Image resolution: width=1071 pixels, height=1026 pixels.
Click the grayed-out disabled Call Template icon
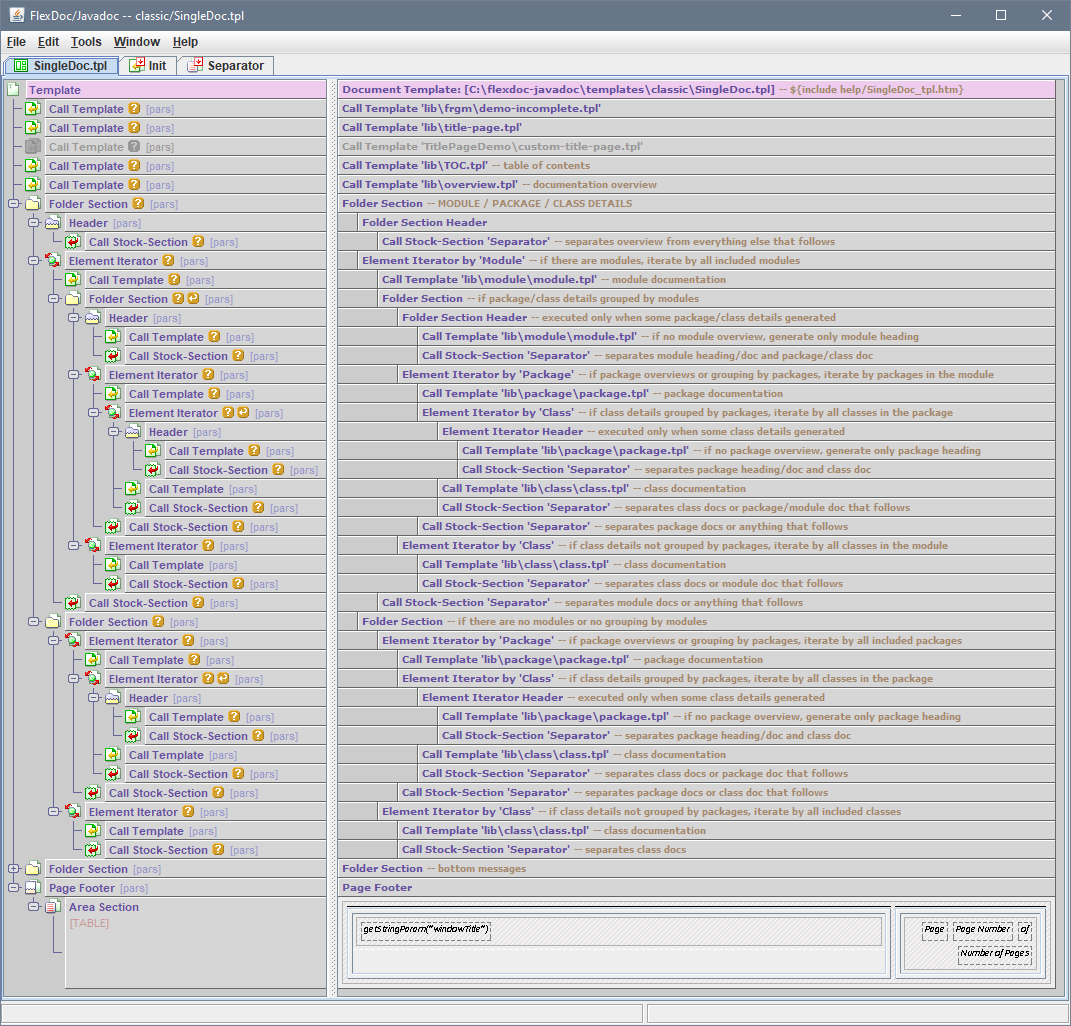click(32, 147)
